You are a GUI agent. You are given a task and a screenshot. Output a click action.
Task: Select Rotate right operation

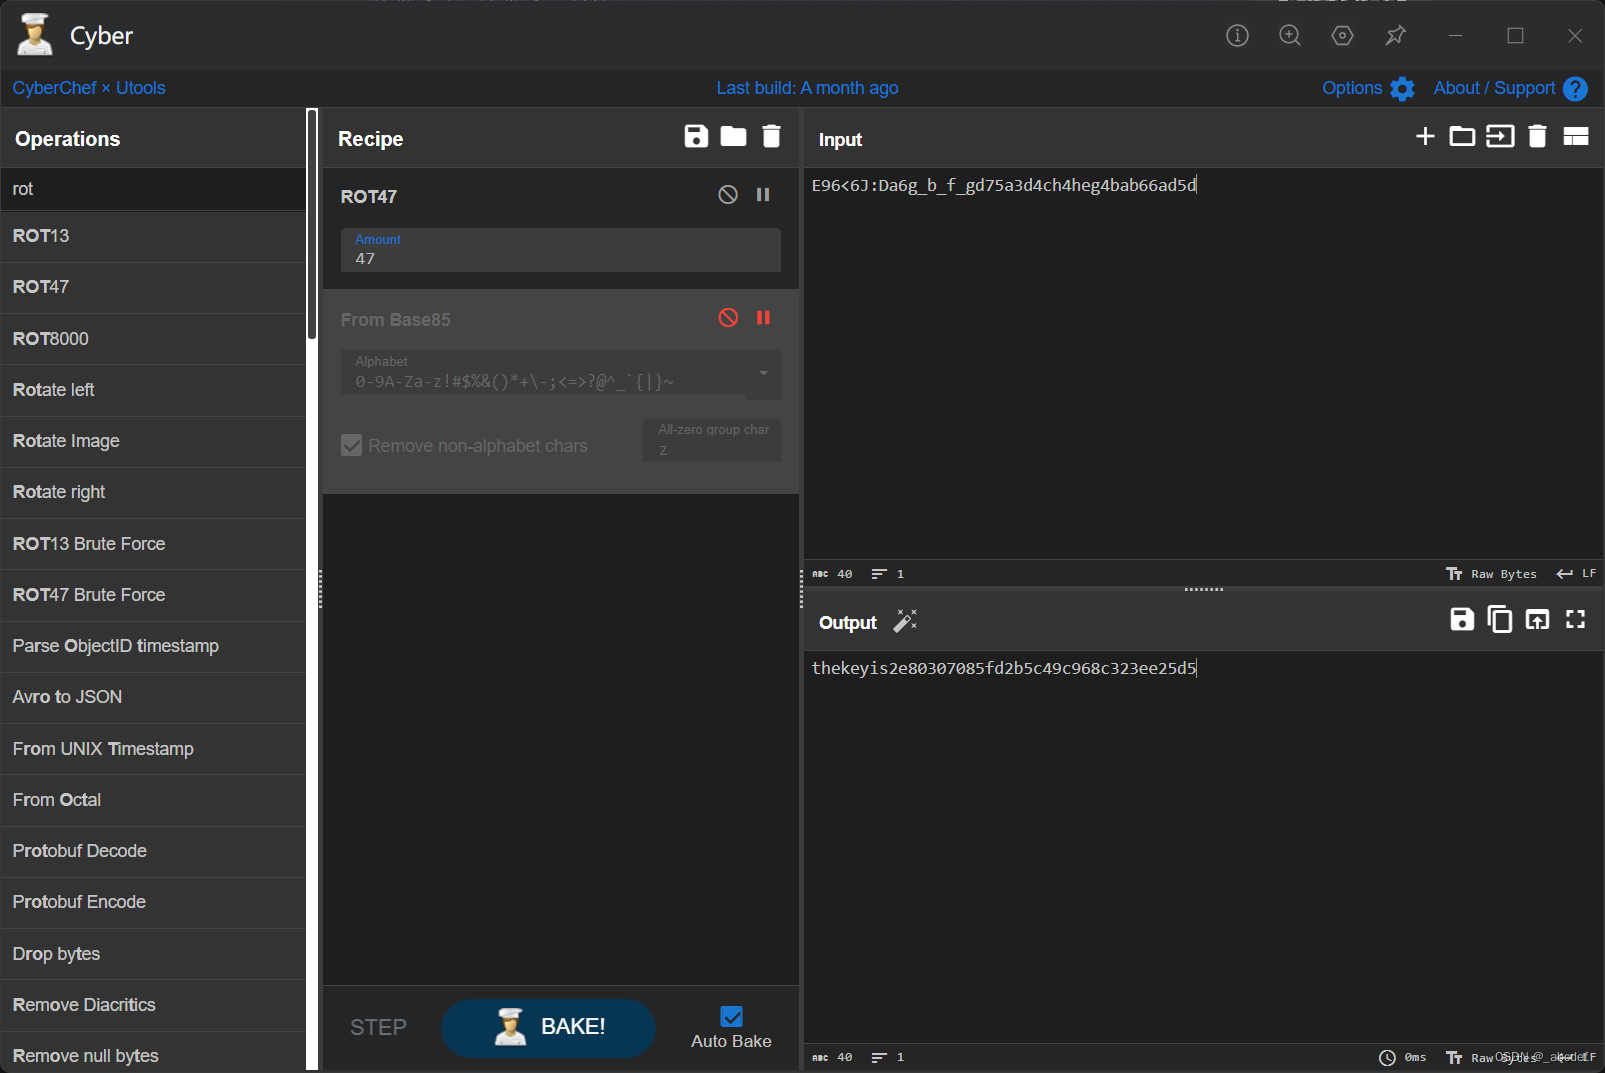(152, 492)
